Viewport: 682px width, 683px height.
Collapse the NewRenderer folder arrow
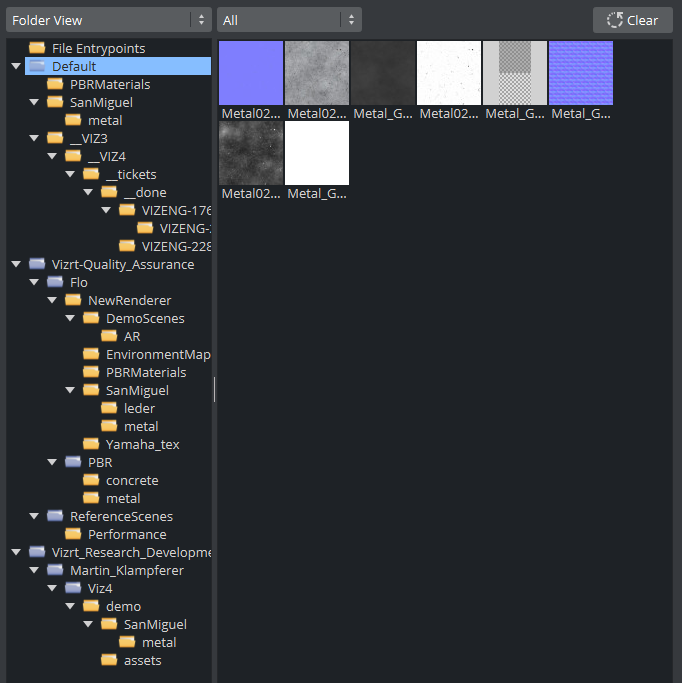click(52, 300)
